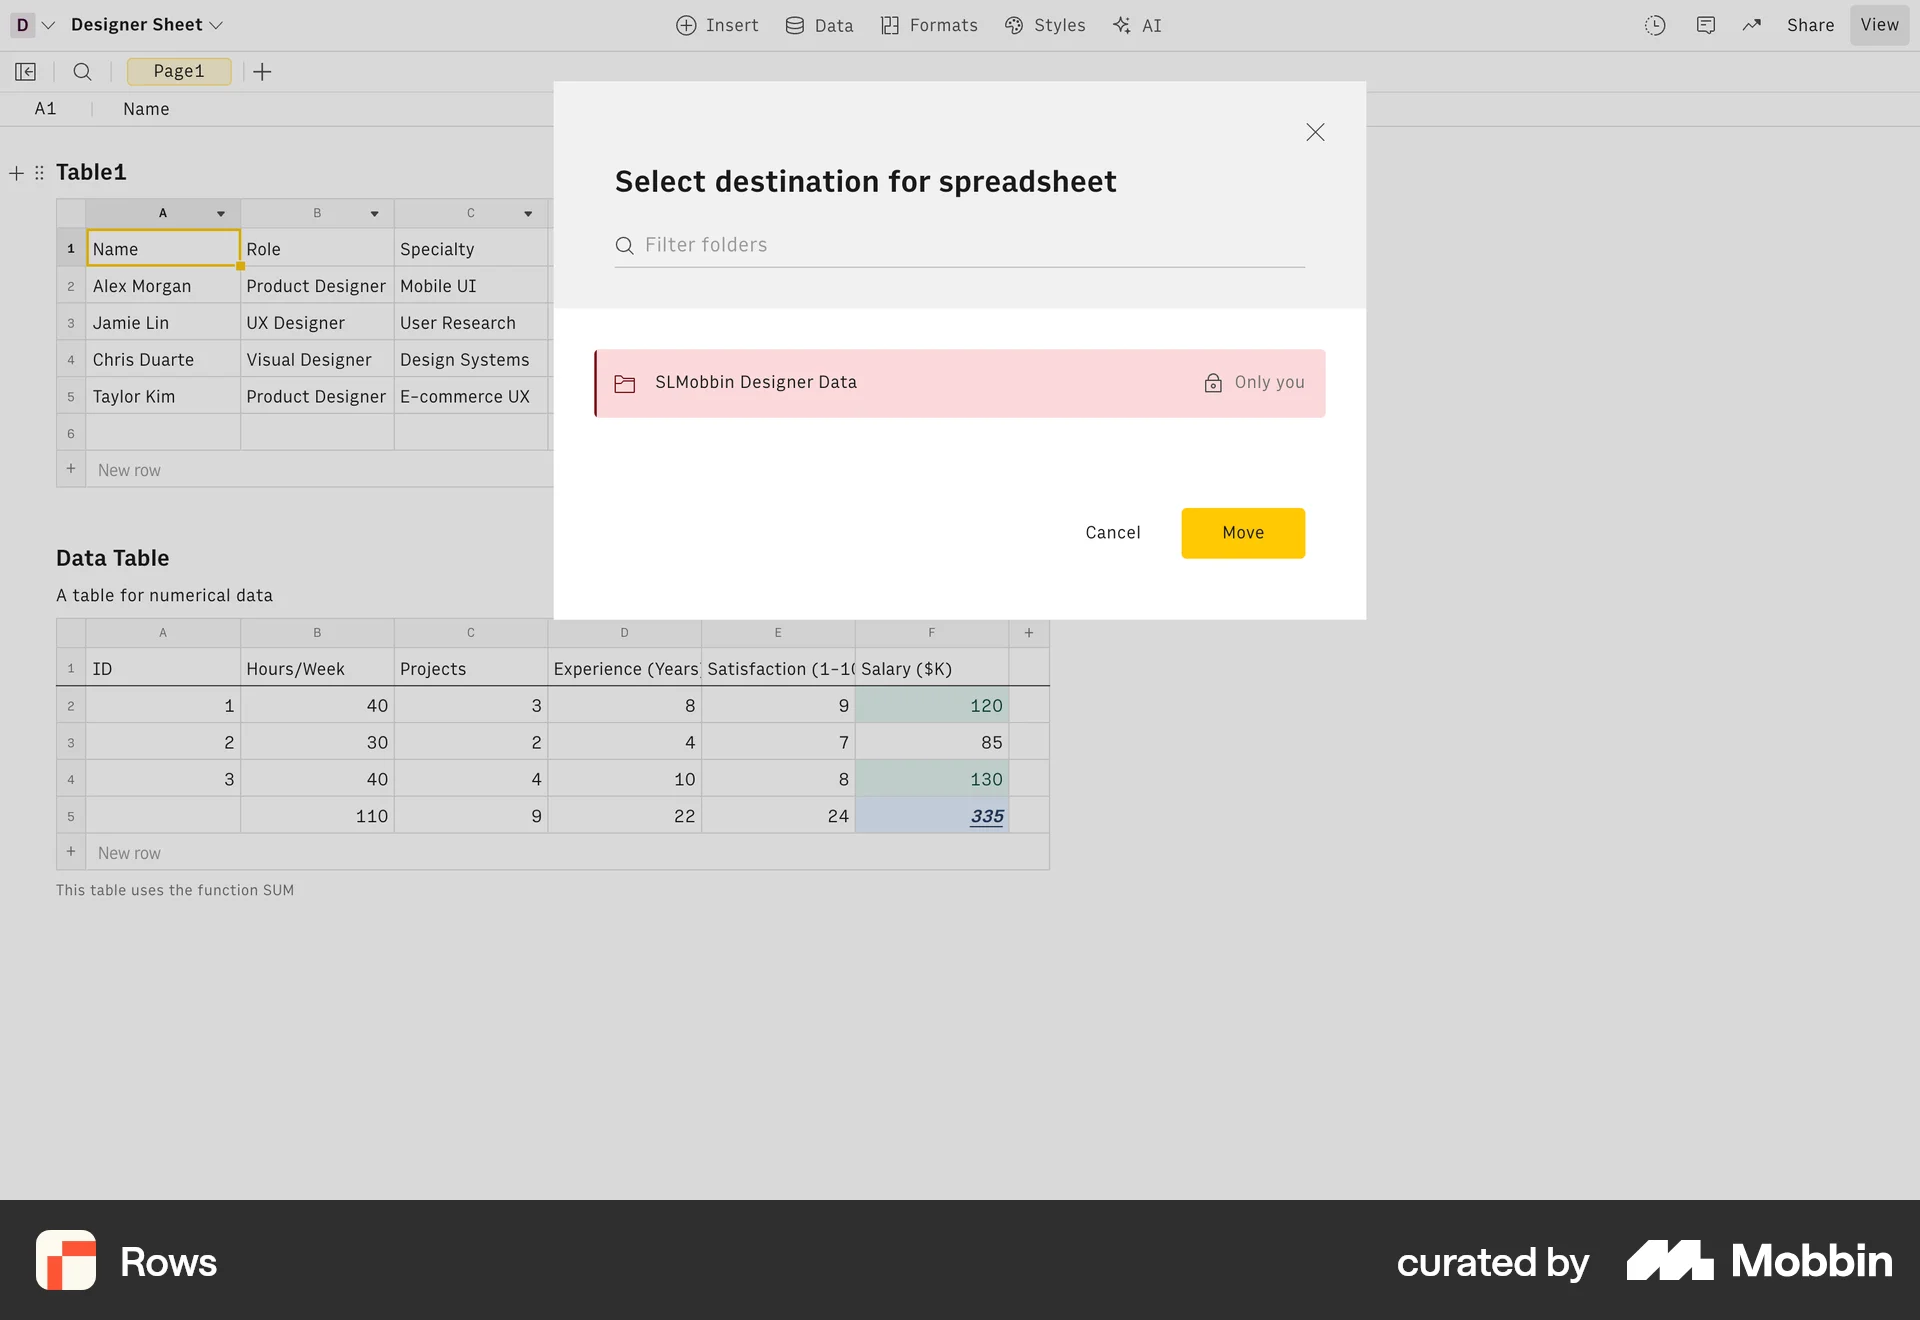Click the Move button
The image size is (1920, 1320).
[x=1243, y=533]
